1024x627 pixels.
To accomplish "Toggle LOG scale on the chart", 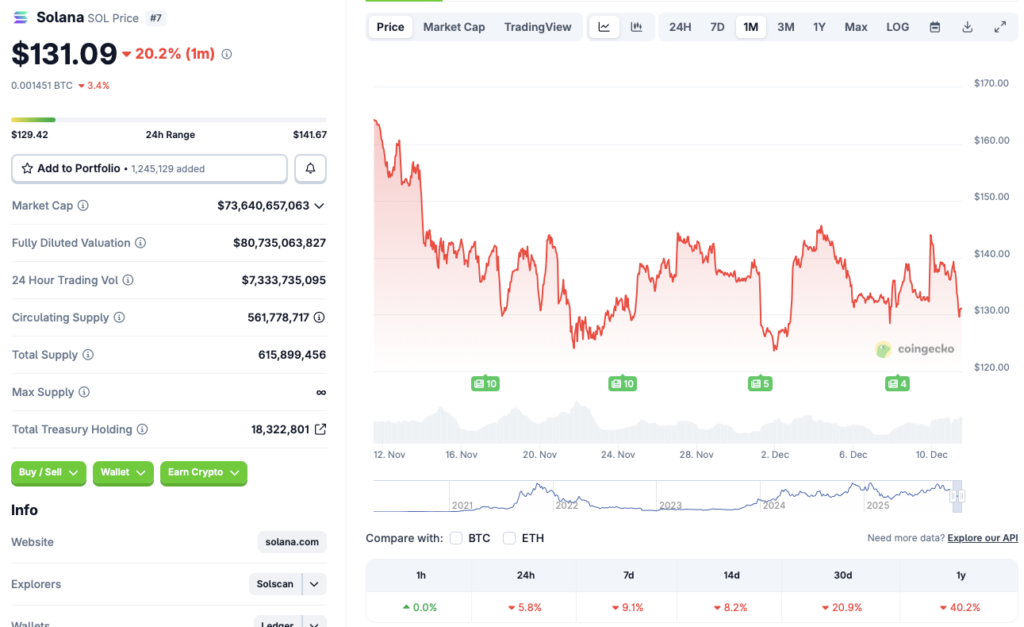I will pos(897,27).
